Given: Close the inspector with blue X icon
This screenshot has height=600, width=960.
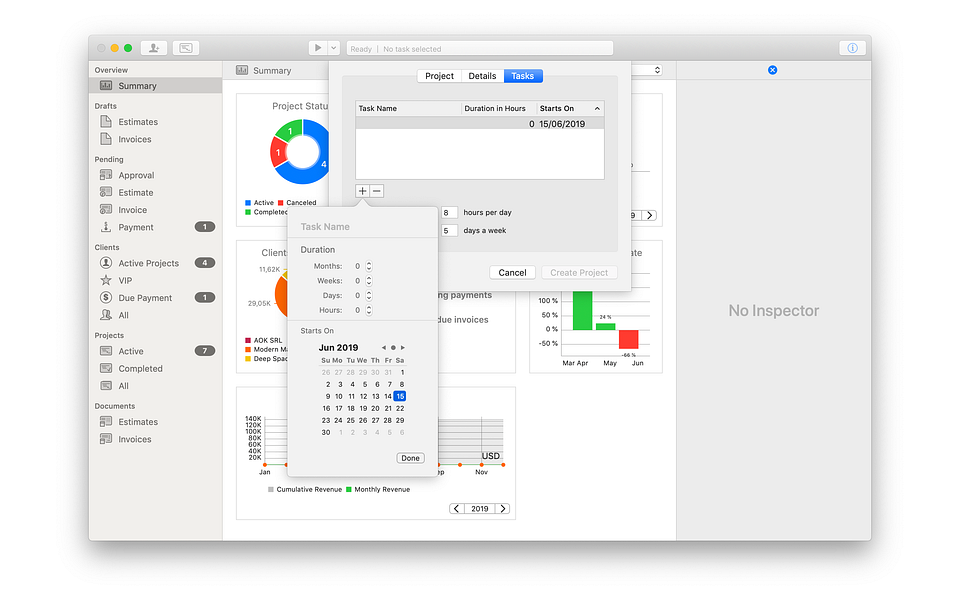Looking at the screenshot, I should click(x=773, y=70).
